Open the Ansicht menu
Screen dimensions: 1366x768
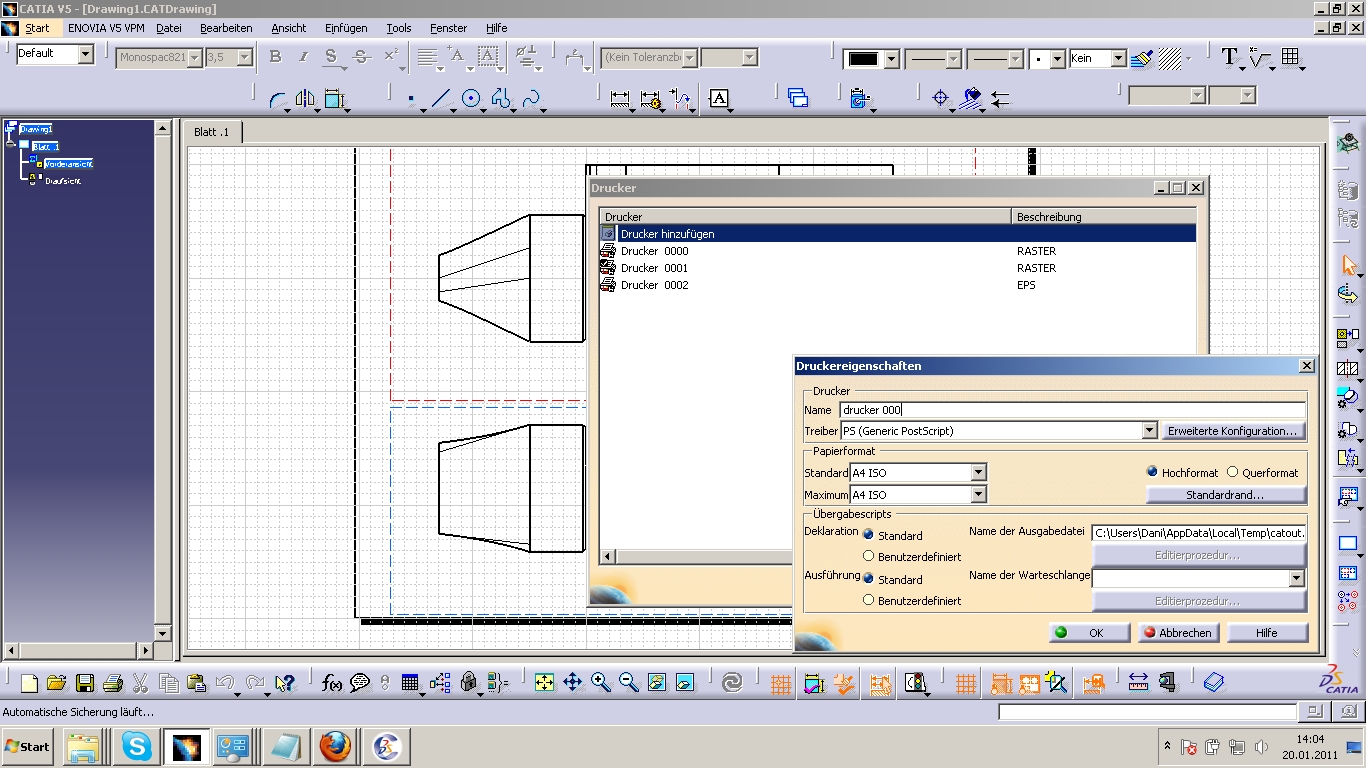coord(289,28)
